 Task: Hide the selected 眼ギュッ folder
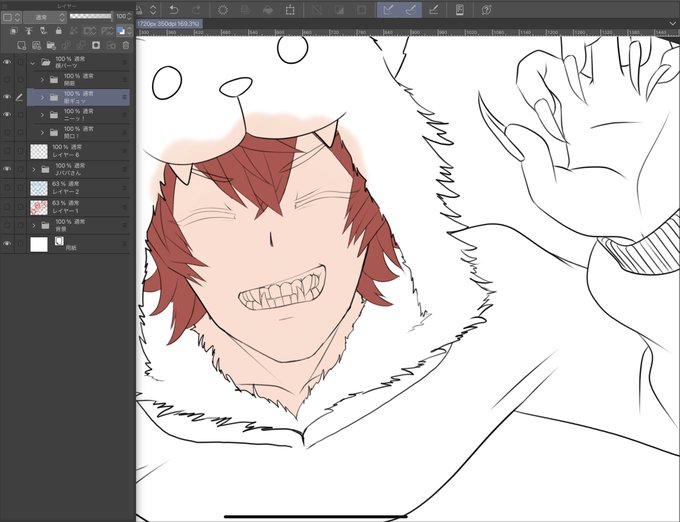[x=7, y=97]
